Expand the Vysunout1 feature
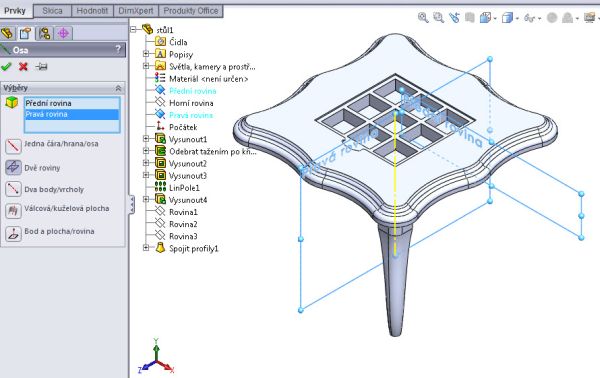Screen dimensions: 600x378 coord(146,139)
